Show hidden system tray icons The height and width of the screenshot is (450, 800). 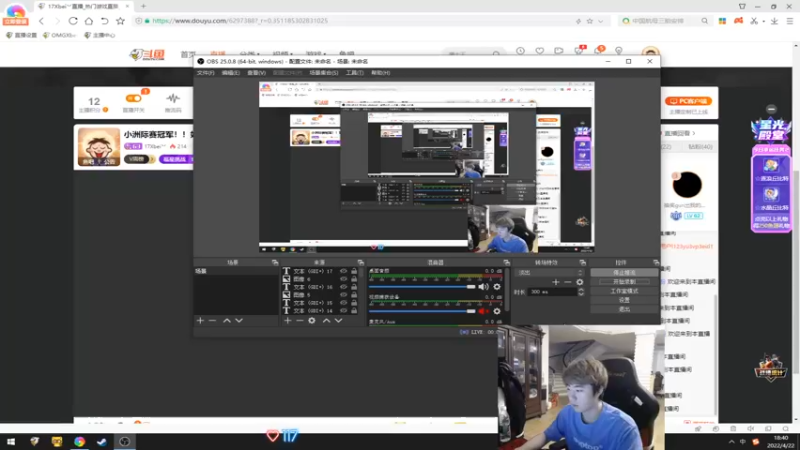pyautogui.click(x=732, y=442)
